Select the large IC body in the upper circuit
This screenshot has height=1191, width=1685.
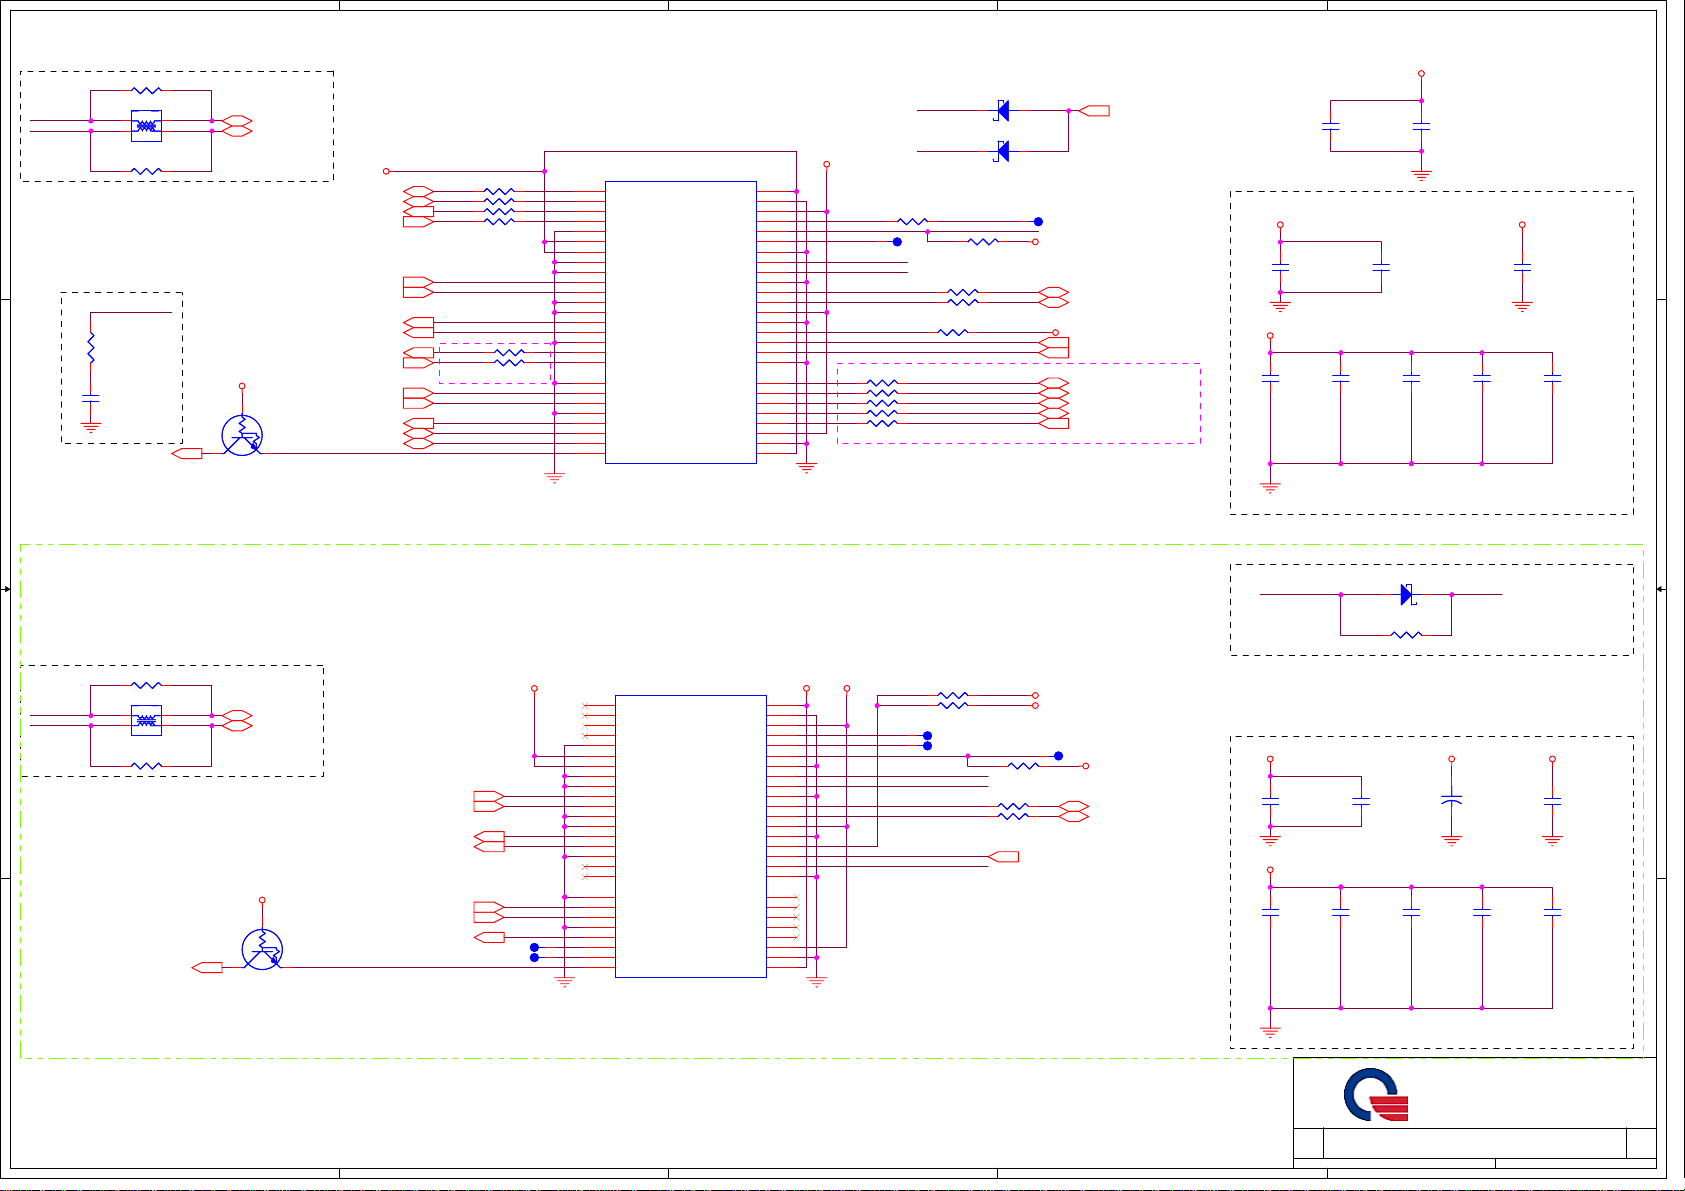pos(681,322)
